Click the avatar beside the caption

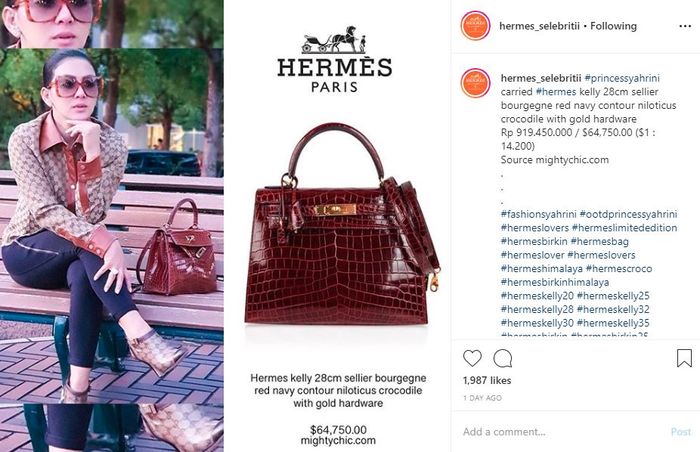click(x=475, y=83)
